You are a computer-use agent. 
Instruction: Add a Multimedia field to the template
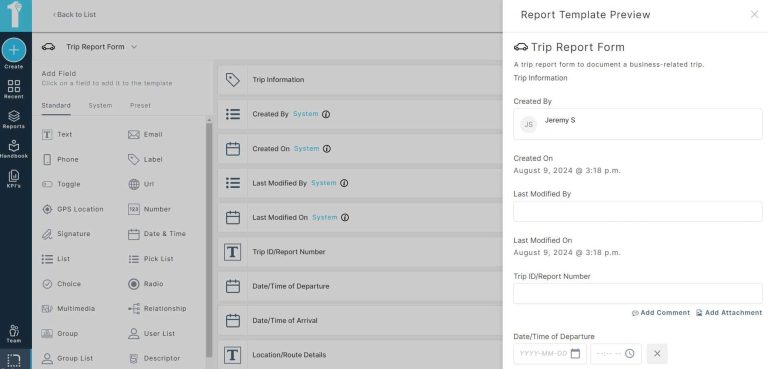(x=69, y=309)
